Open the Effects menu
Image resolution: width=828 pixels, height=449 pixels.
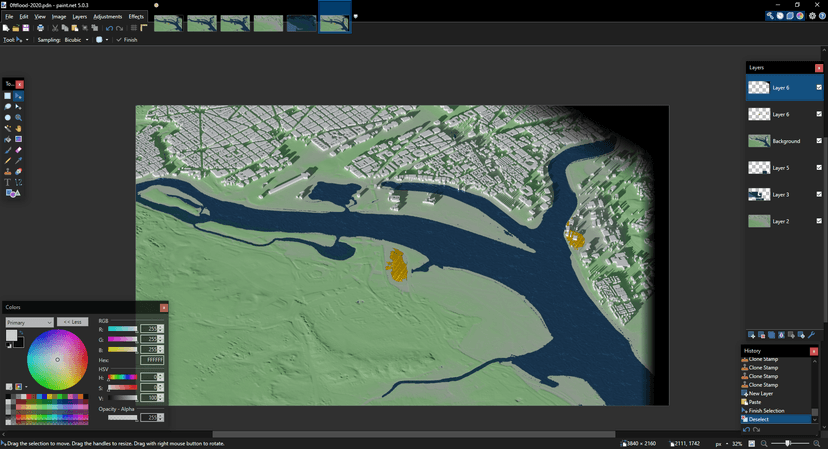pos(136,17)
